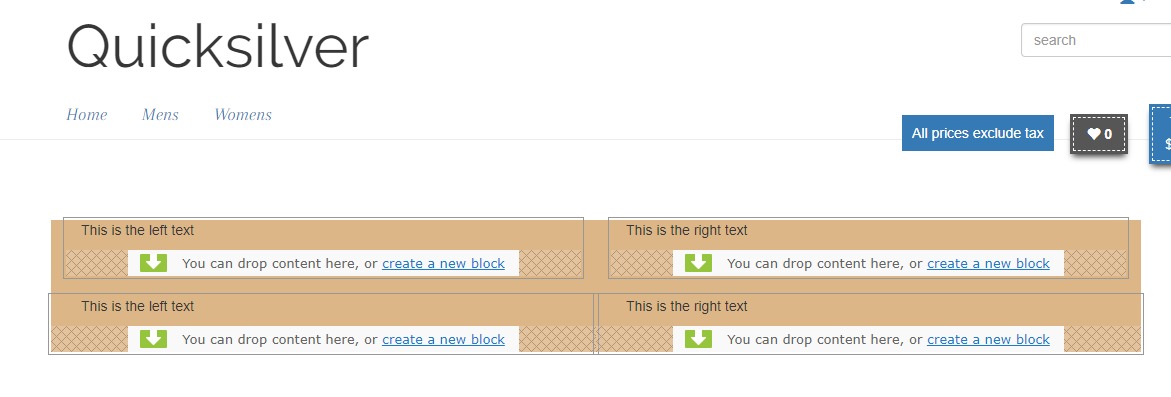Click create a new block link, lower left area
Viewport: 1171px width, 397px height.
click(444, 340)
